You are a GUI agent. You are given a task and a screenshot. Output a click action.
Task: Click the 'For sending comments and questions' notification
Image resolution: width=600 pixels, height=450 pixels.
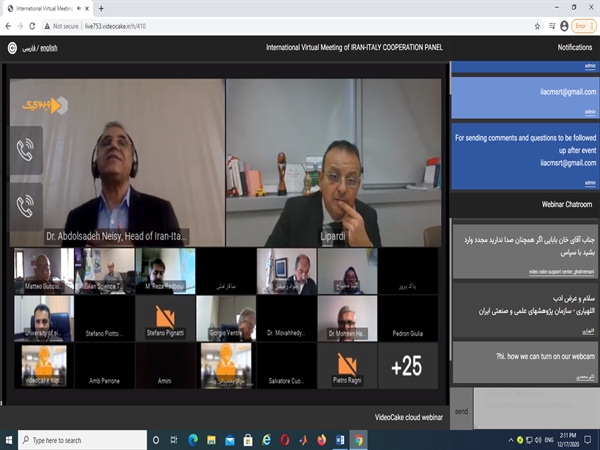525,157
